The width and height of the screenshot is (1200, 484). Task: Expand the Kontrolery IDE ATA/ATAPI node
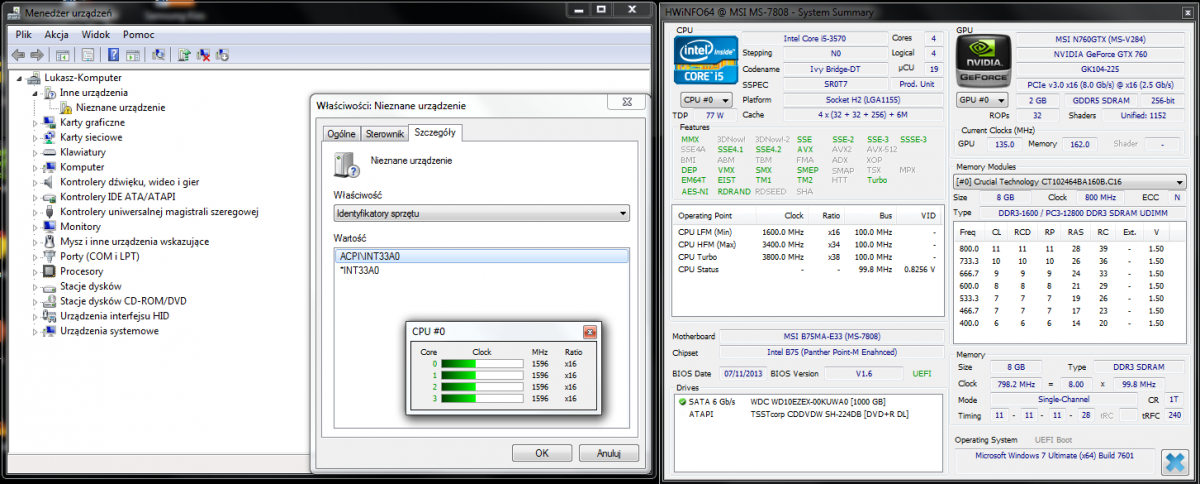(36, 197)
